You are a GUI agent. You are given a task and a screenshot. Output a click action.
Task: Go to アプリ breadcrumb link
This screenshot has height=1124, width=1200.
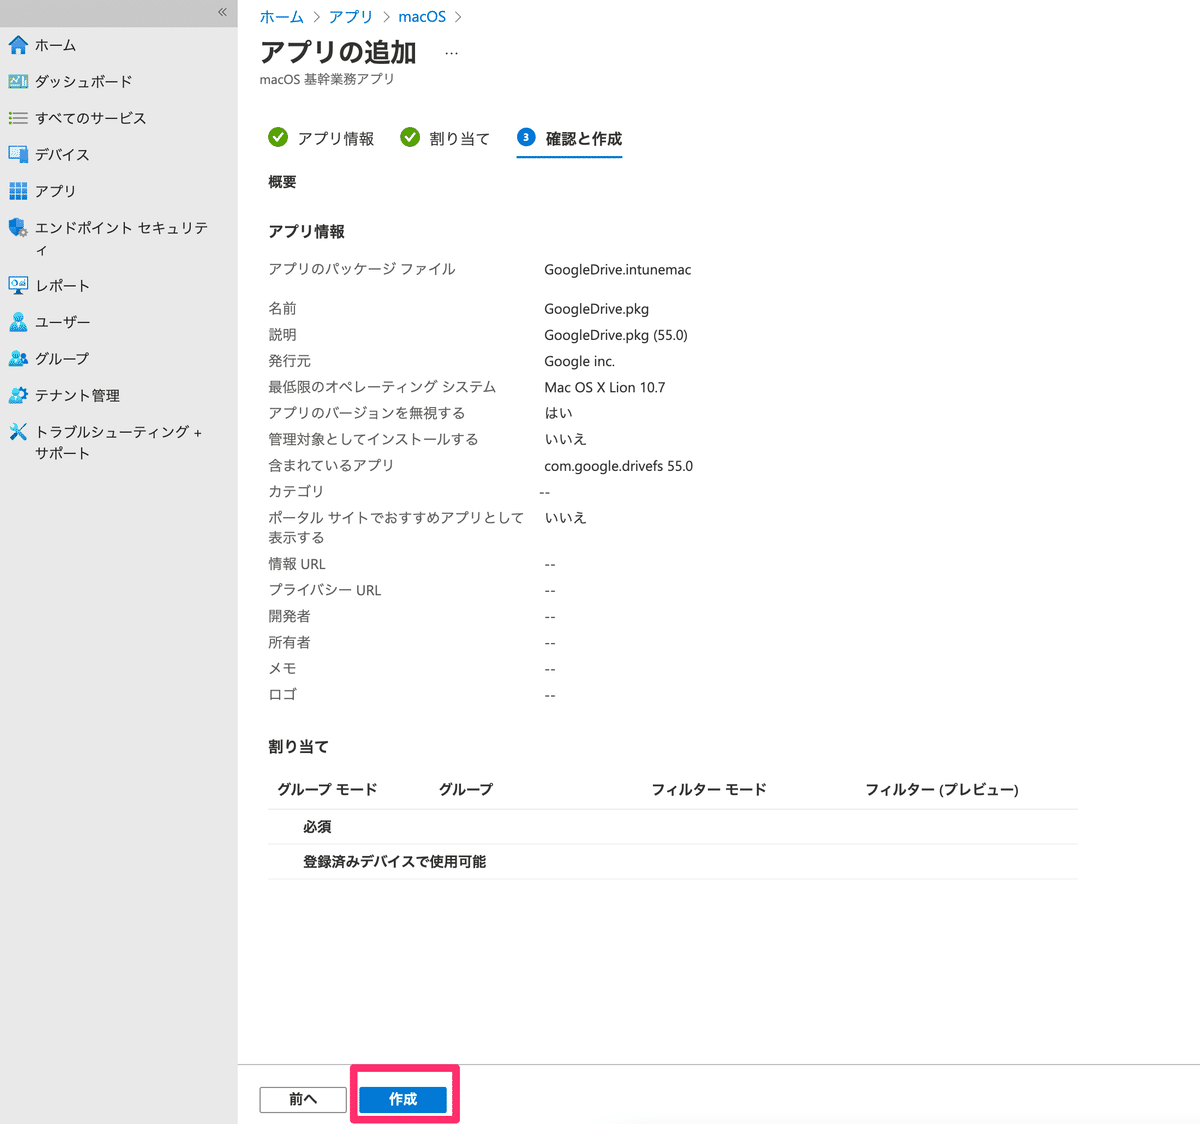[x=351, y=17]
